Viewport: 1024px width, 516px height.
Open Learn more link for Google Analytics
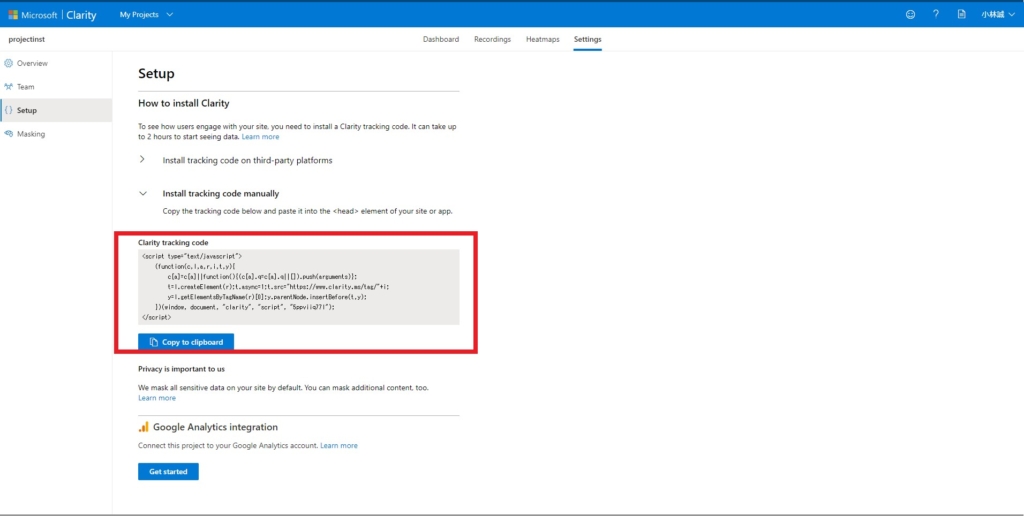click(x=339, y=445)
